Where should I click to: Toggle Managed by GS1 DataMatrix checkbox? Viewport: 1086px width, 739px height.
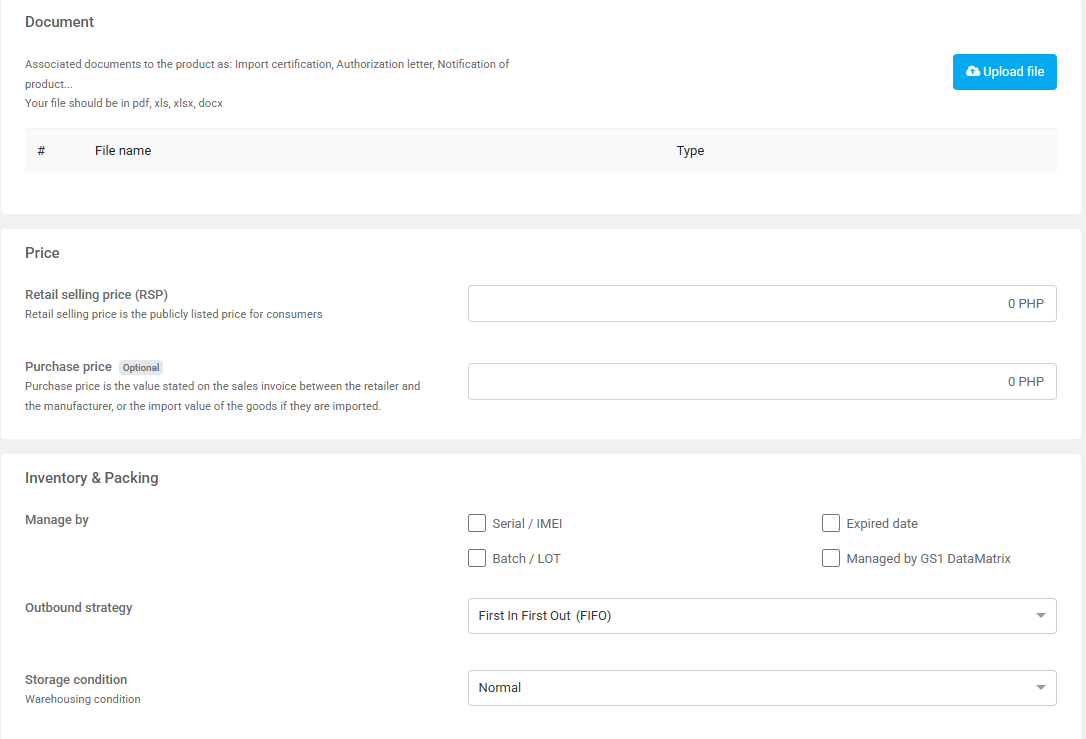coord(831,558)
